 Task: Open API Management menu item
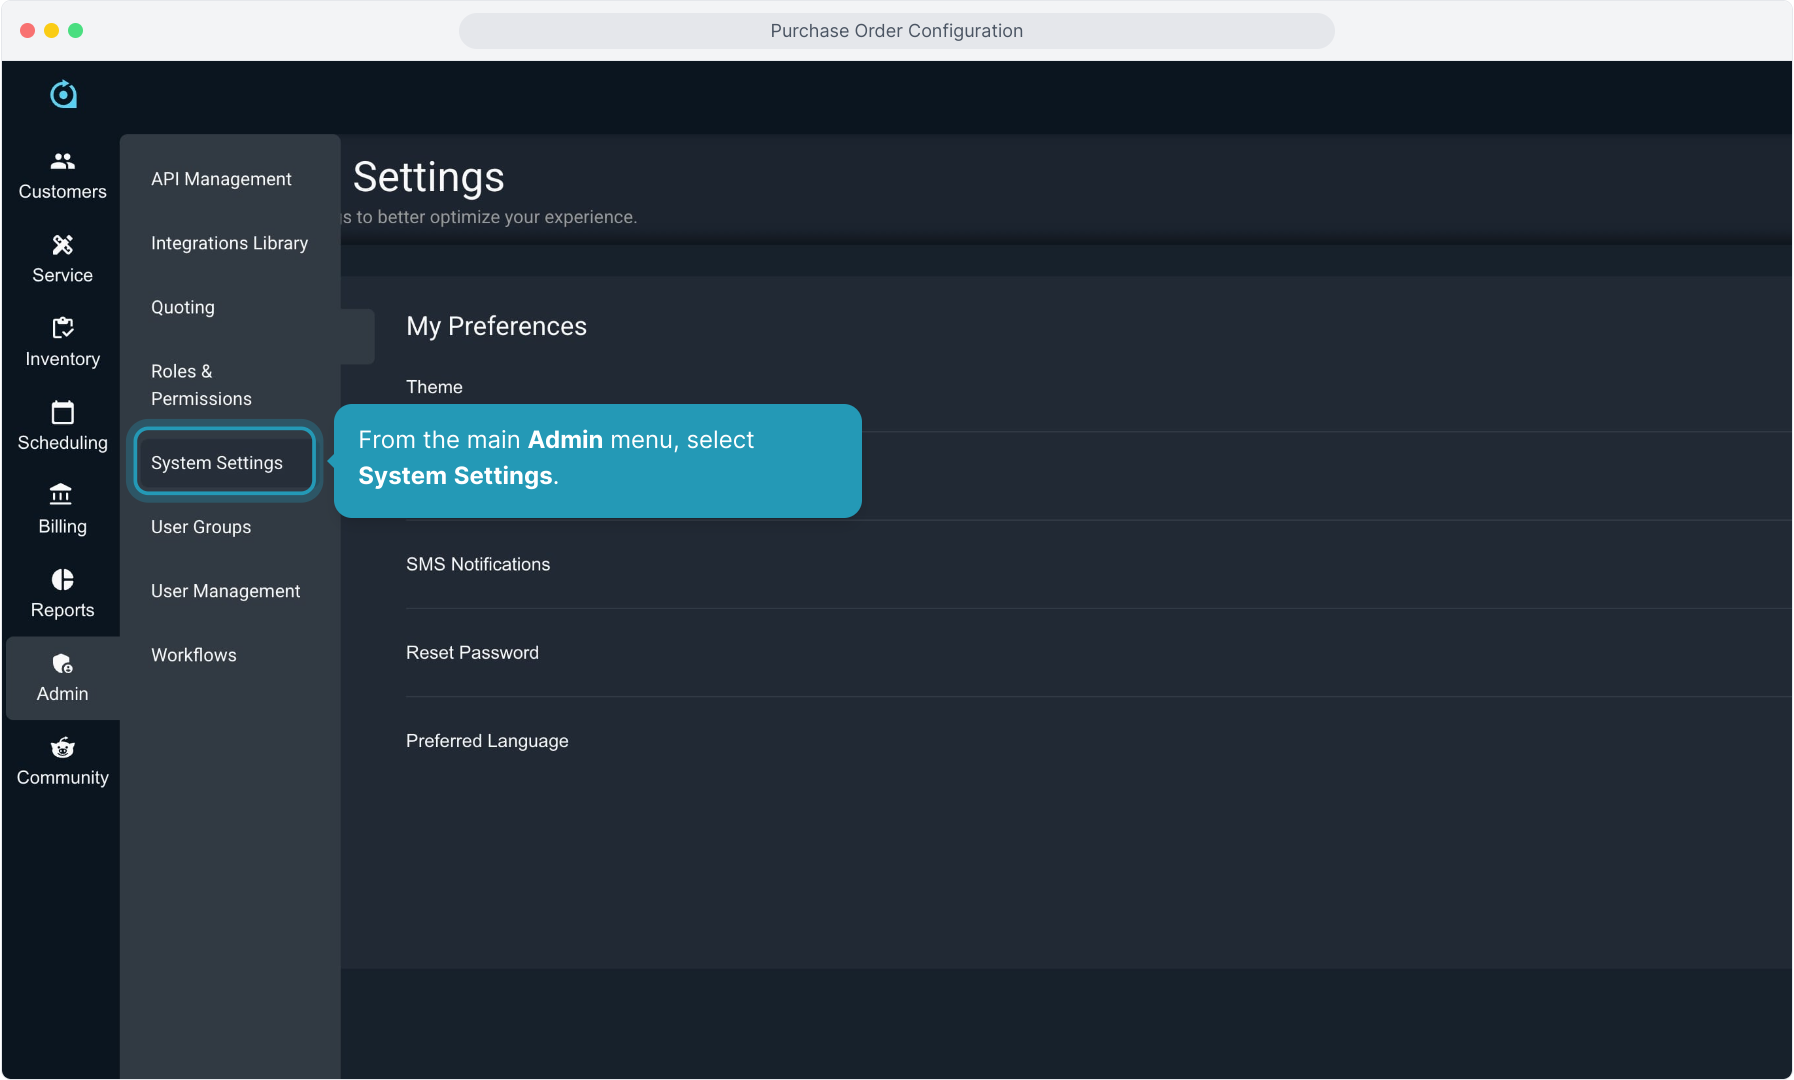click(221, 179)
